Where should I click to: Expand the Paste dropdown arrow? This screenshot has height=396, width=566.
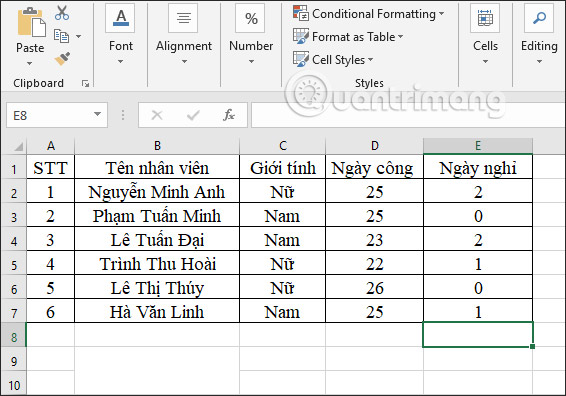tap(30, 64)
